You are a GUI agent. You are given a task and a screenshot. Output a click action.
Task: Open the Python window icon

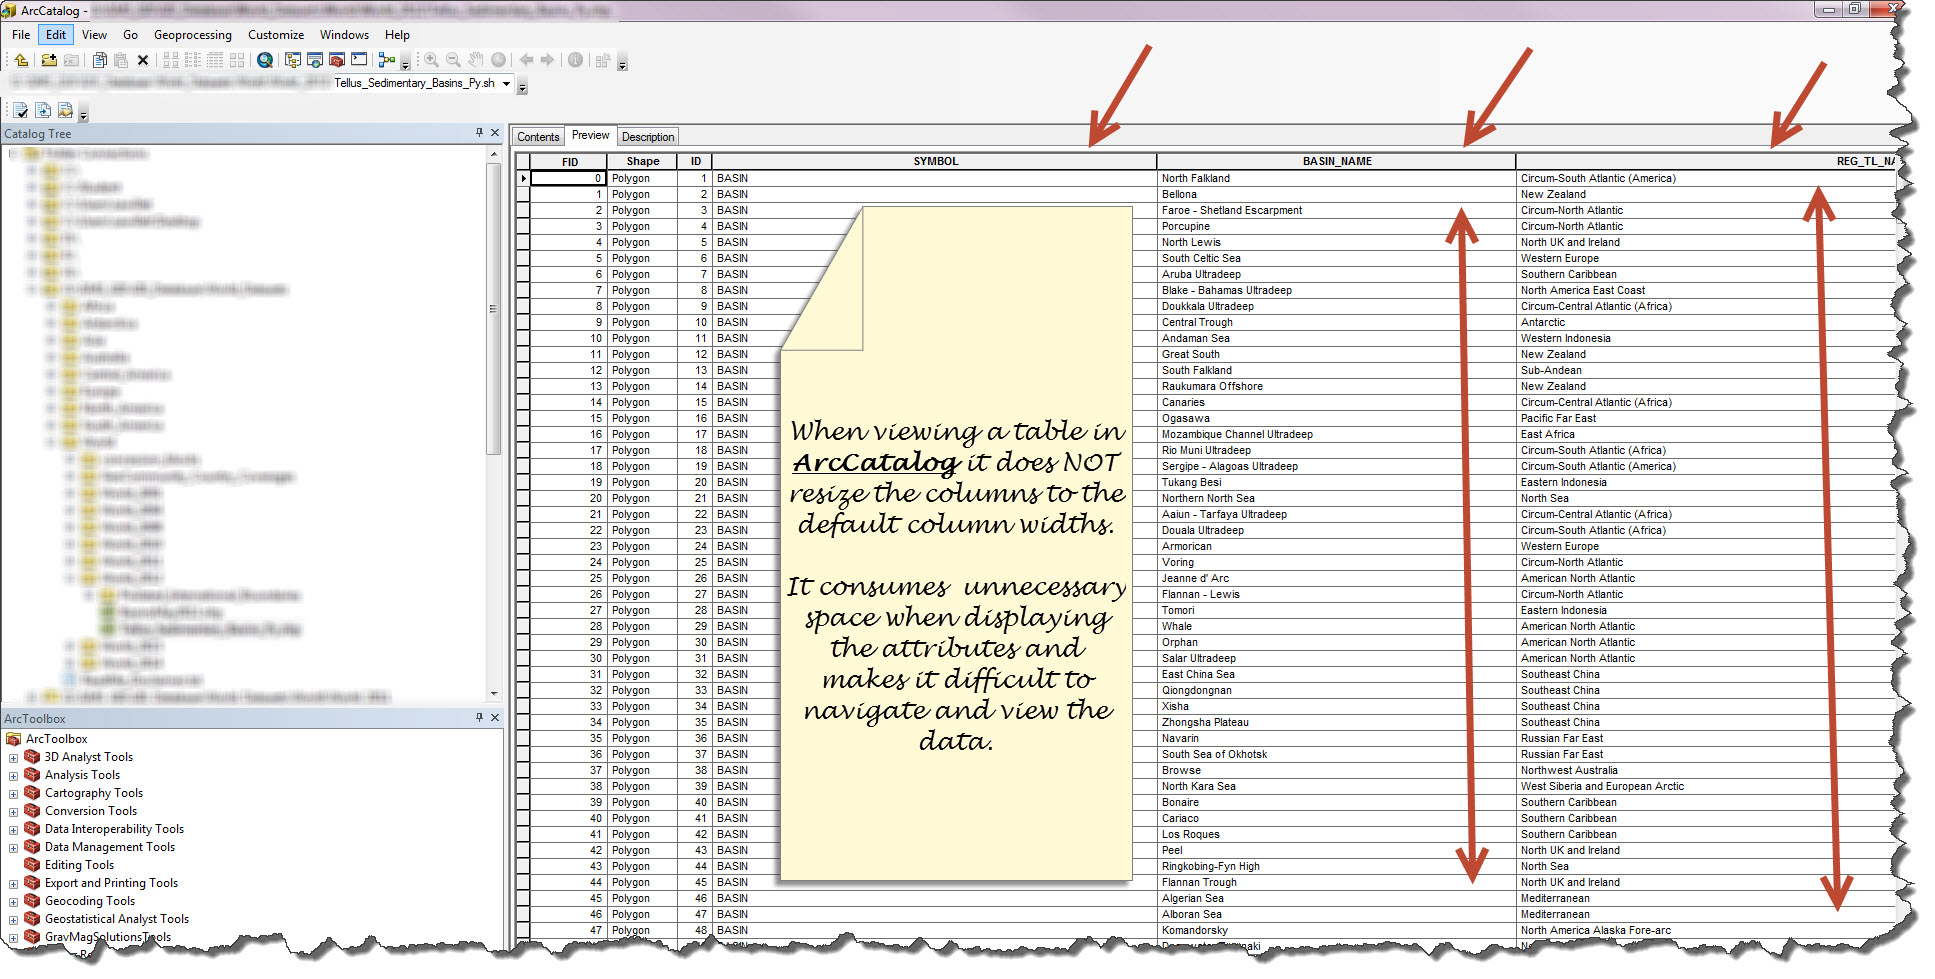click(x=359, y=60)
